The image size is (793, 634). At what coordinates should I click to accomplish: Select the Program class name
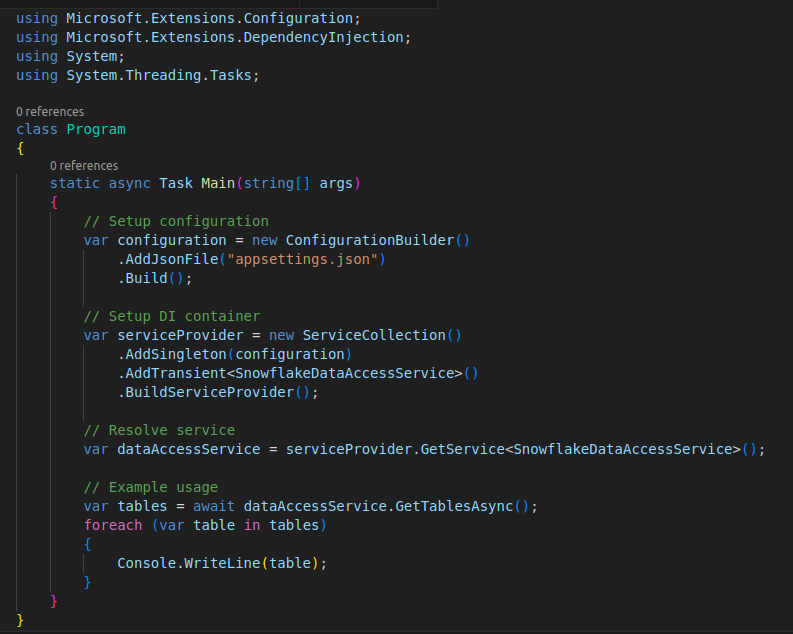(x=96, y=129)
